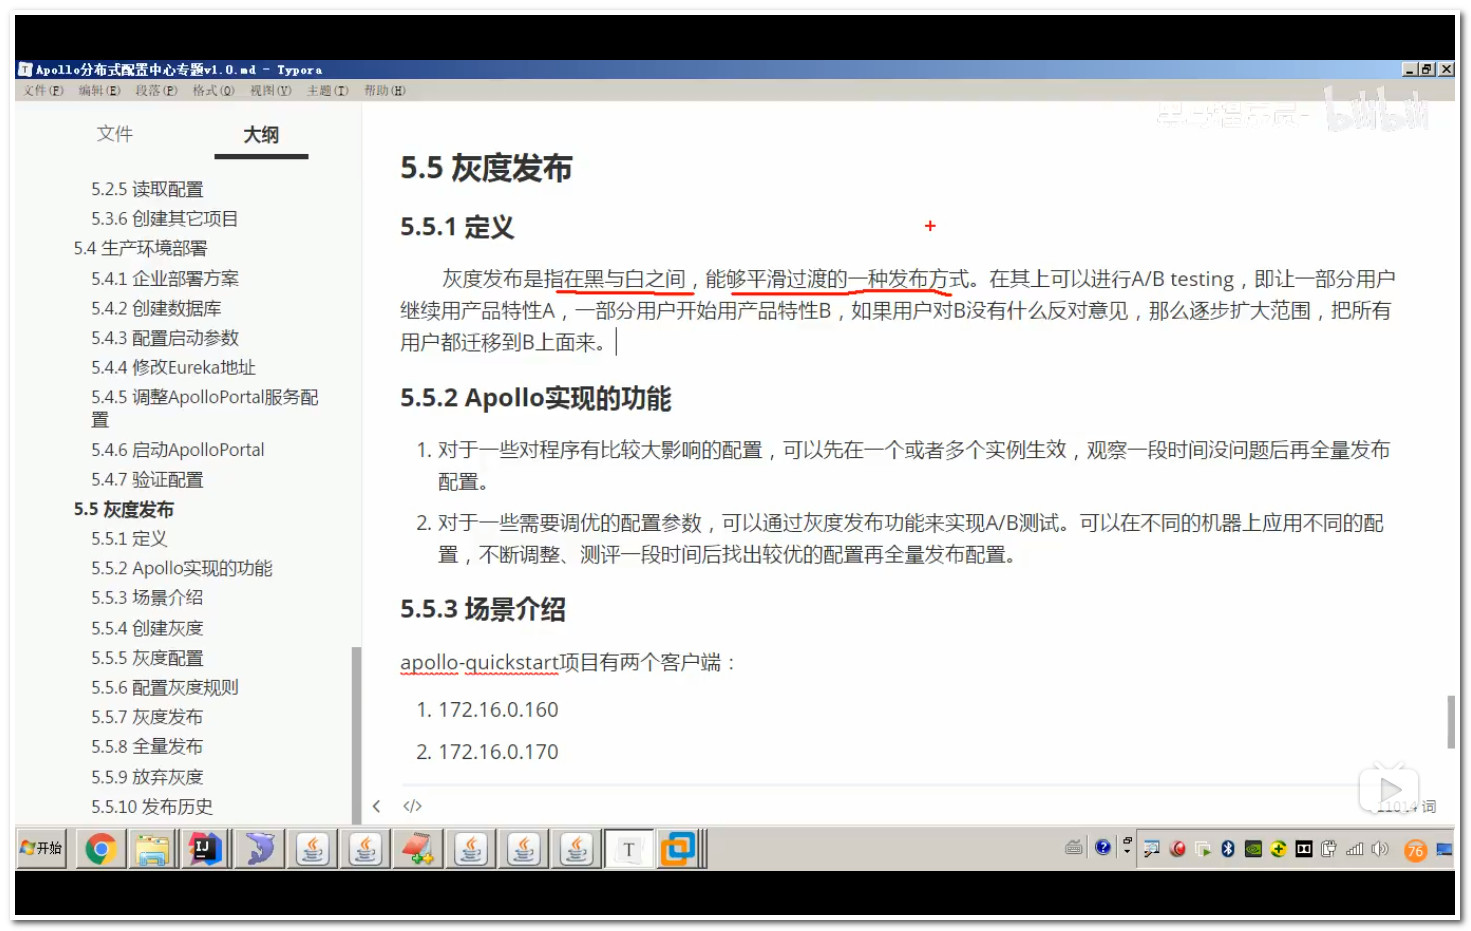Select outline item 5.5.10 发布历史
The height and width of the screenshot is (931, 1471).
(x=152, y=806)
